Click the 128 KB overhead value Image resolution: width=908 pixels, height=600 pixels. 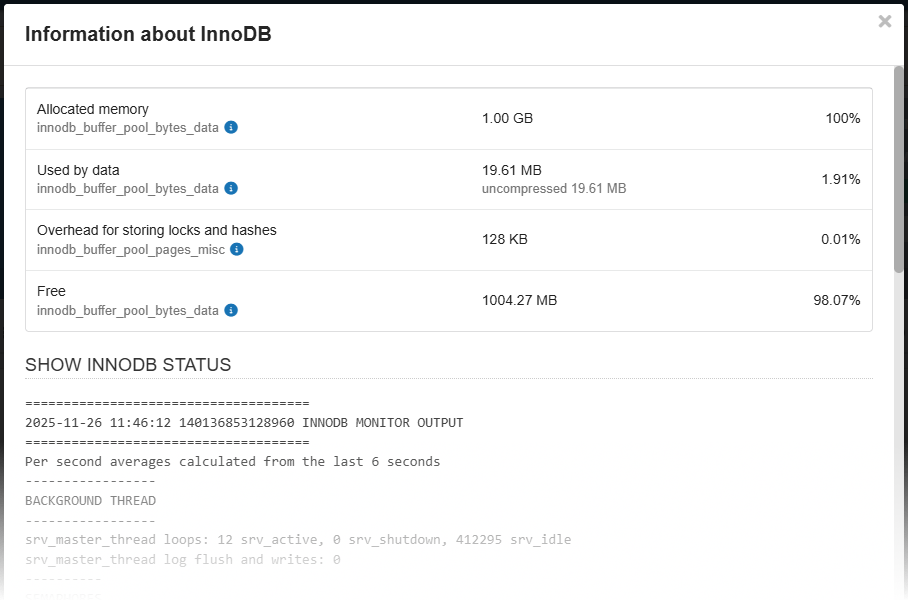[x=505, y=240]
